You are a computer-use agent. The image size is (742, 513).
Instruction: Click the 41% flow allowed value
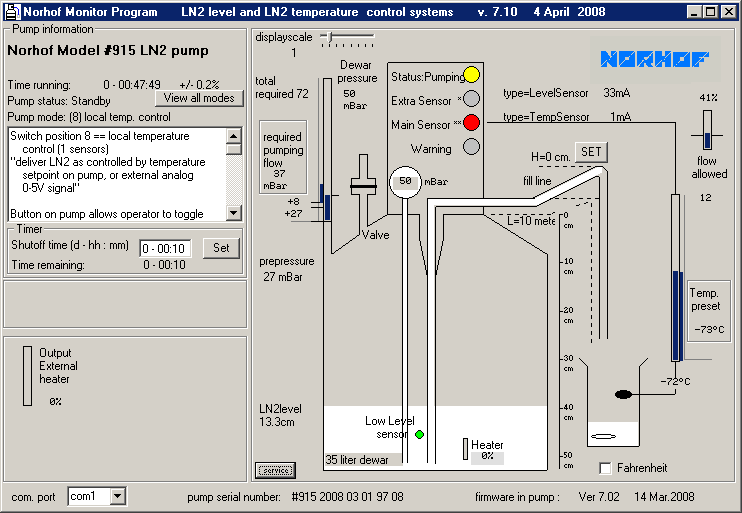pyautogui.click(x=708, y=97)
